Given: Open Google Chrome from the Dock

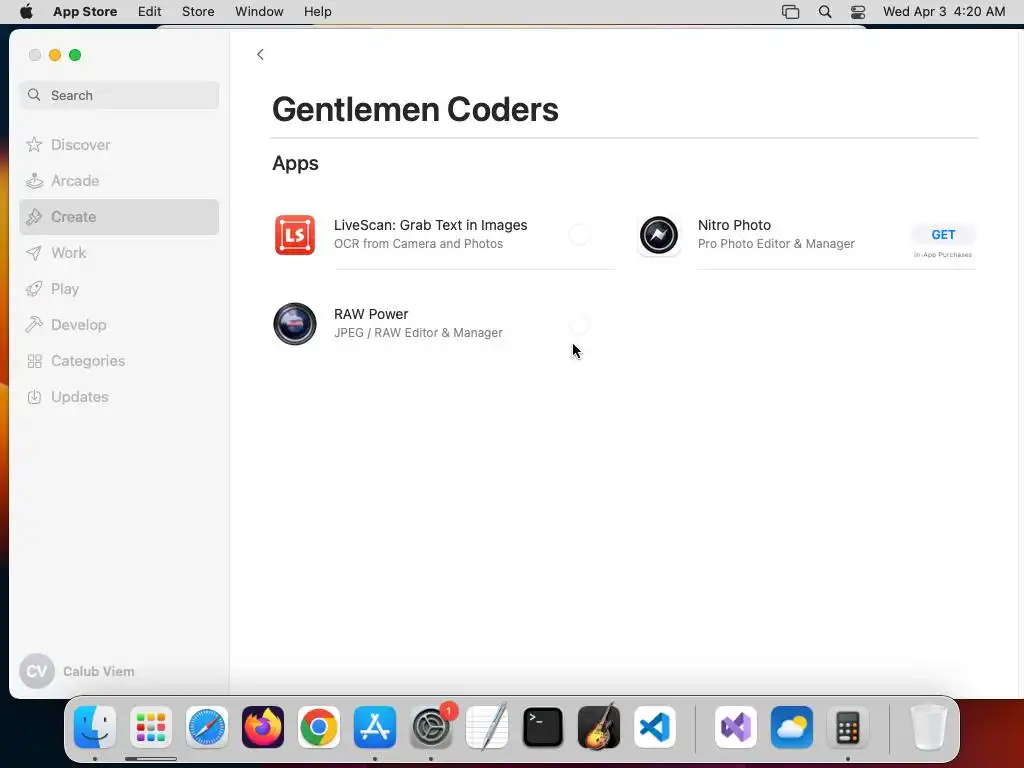Looking at the screenshot, I should (319, 727).
